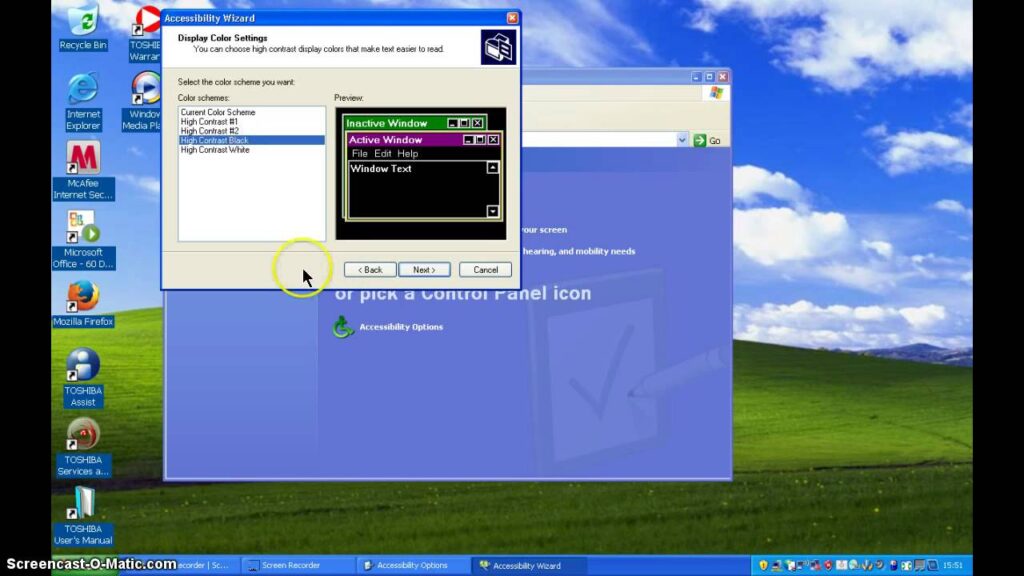Click preview scrollbar up arrow
Screen dimensions: 1024x576
(492, 168)
